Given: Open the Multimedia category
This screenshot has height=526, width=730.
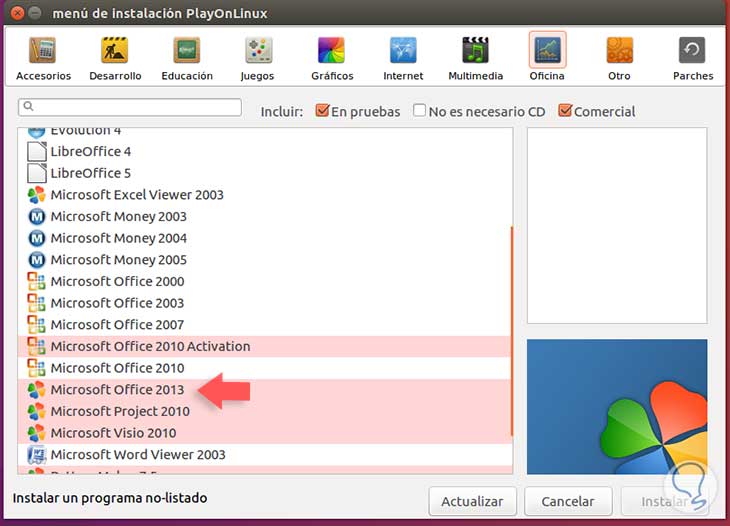Looking at the screenshot, I should [x=475, y=59].
